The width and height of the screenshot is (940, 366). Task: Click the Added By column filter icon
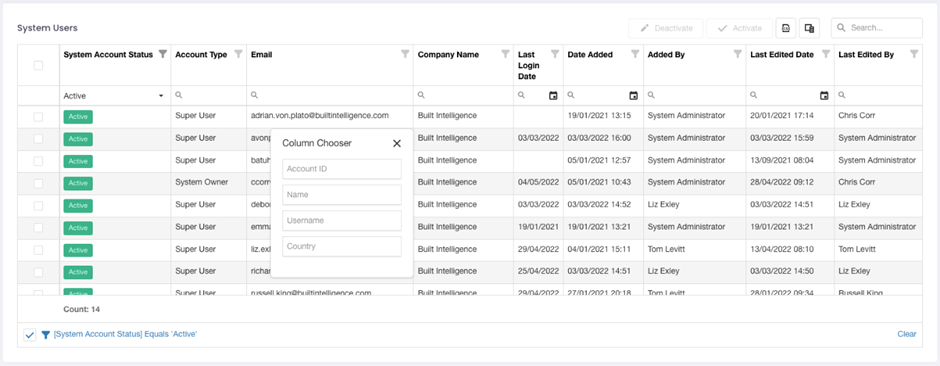coord(738,54)
